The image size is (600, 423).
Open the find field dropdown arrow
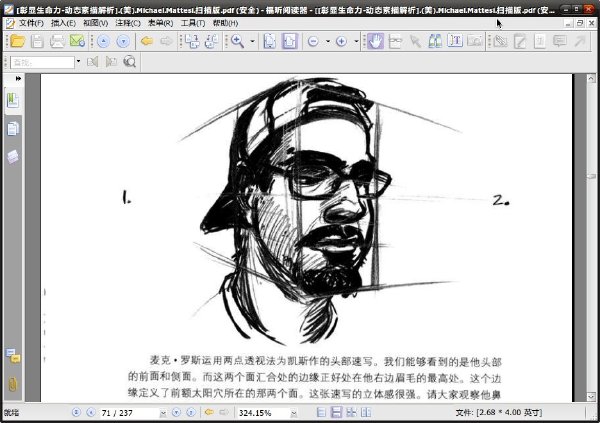click(x=78, y=62)
